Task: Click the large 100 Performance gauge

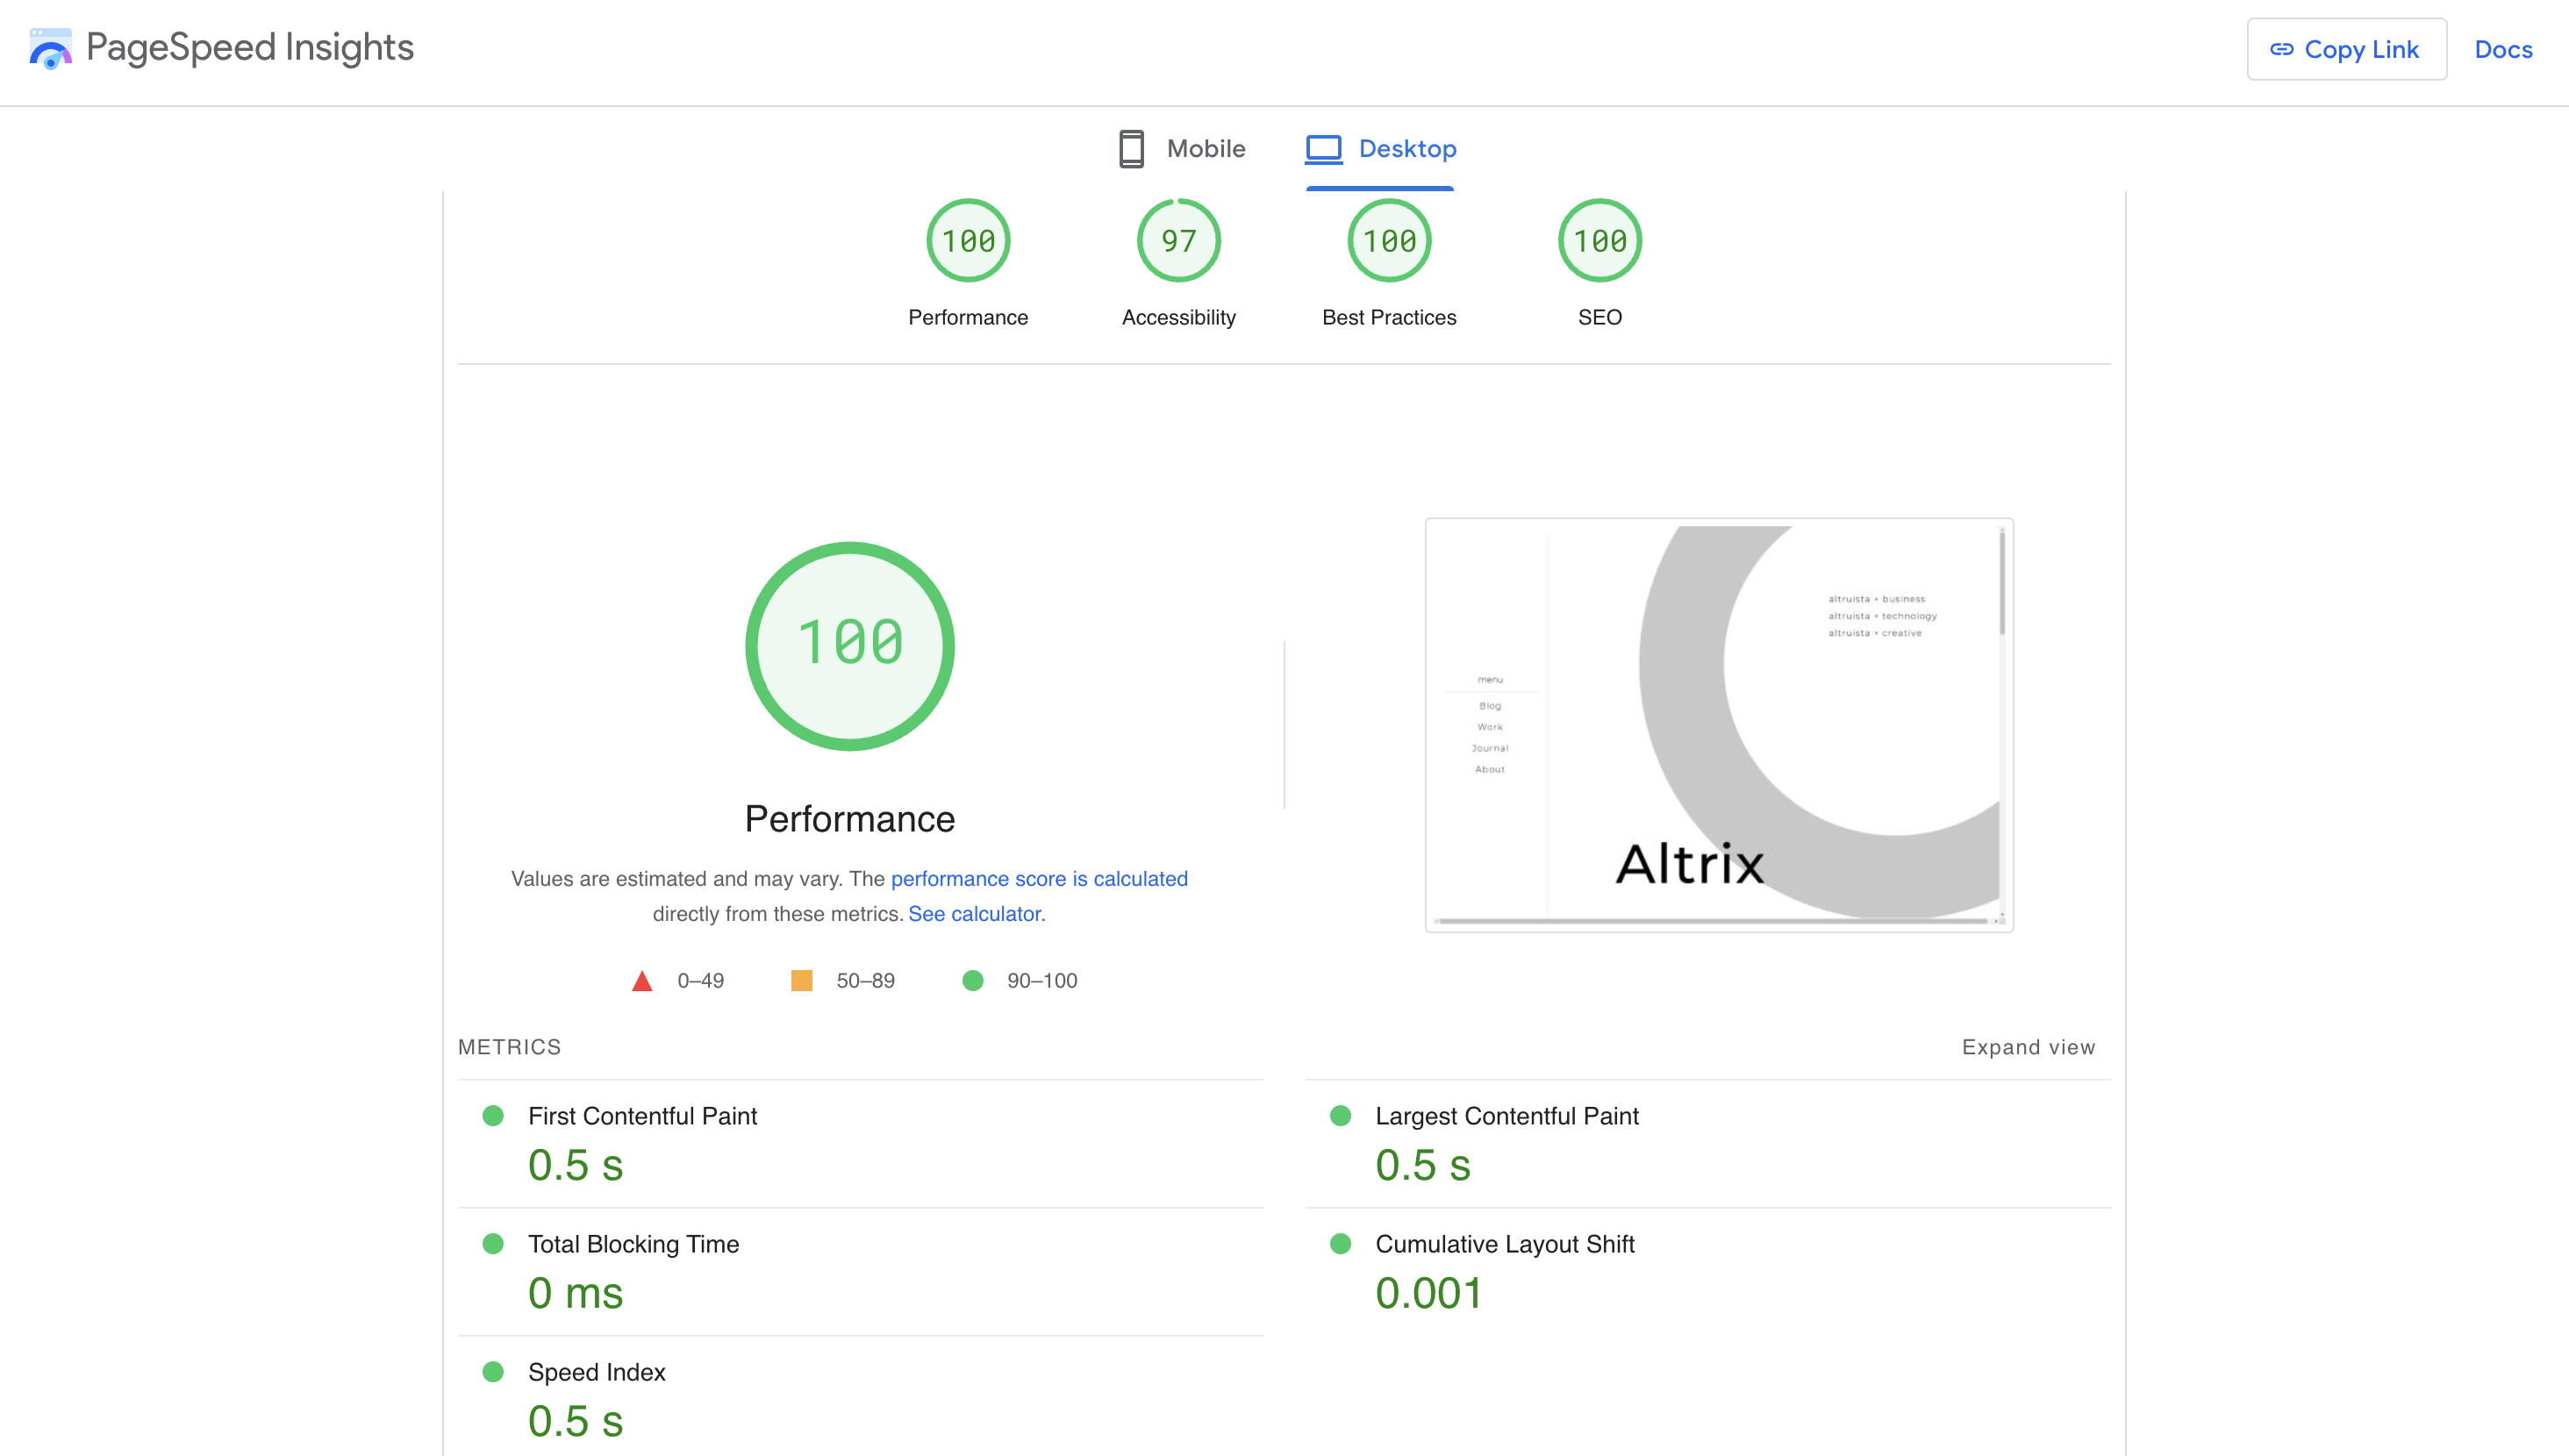Action: click(849, 646)
